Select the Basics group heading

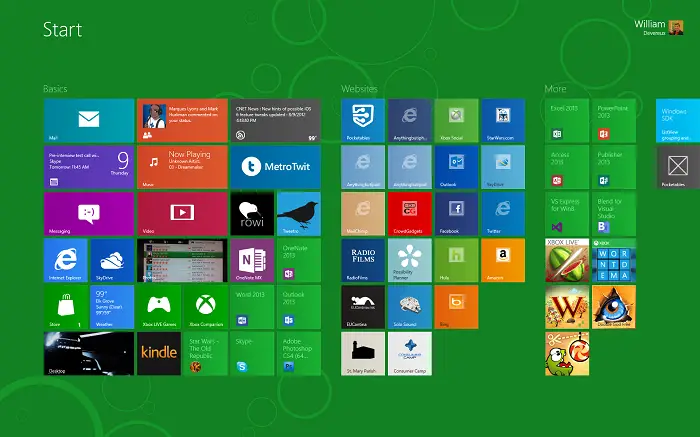[55, 89]
